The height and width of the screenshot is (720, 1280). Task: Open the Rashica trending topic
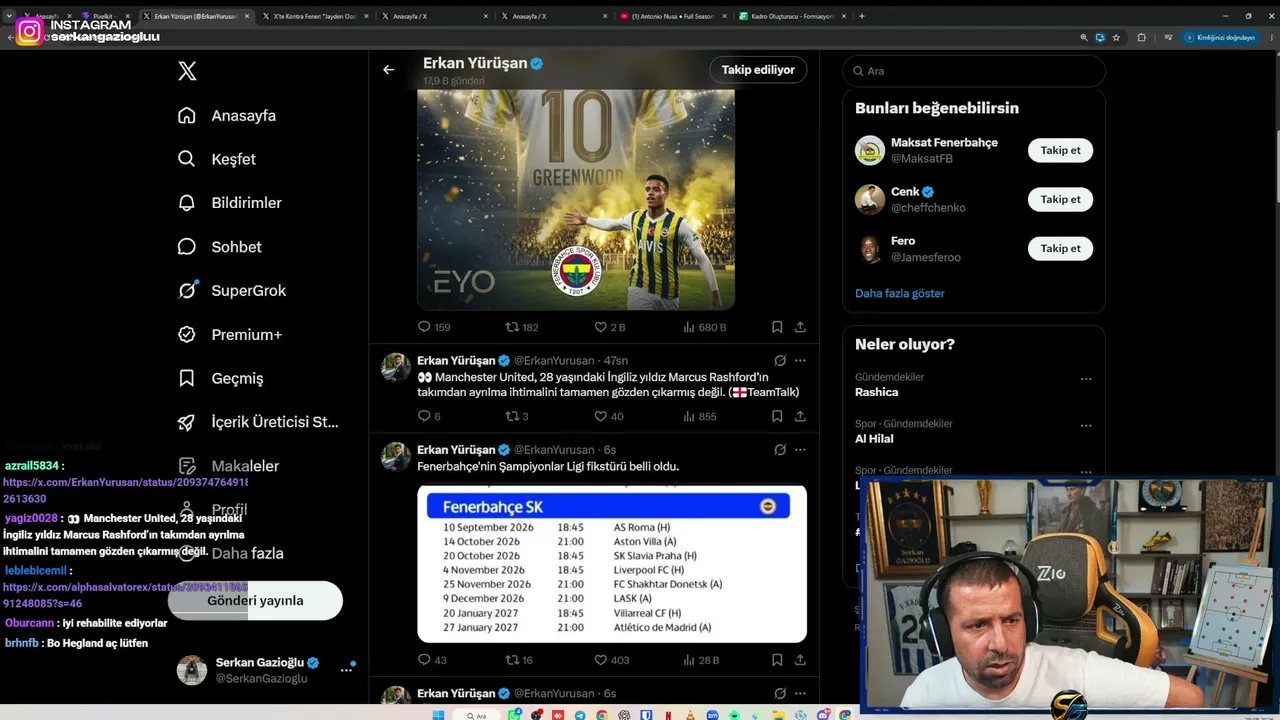876,392
